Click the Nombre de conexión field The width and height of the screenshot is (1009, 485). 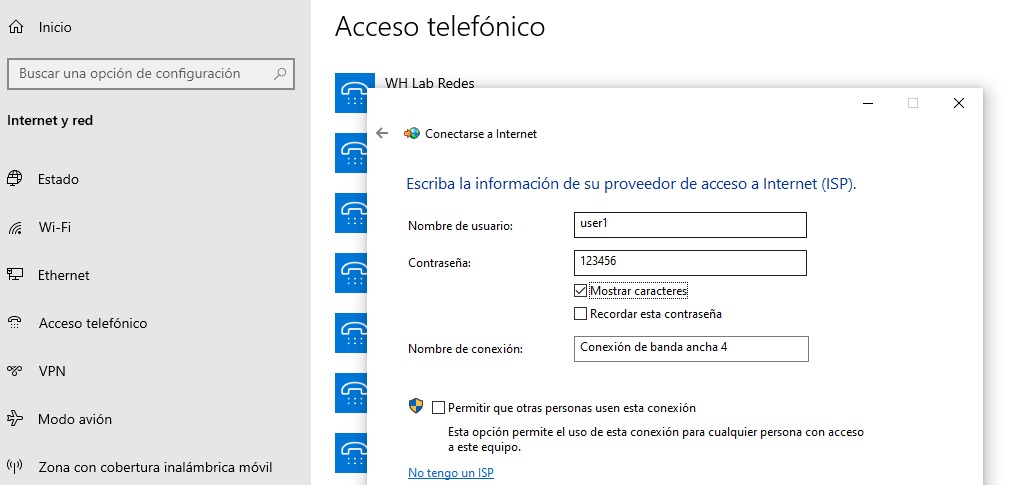click(x=691, y=348)
